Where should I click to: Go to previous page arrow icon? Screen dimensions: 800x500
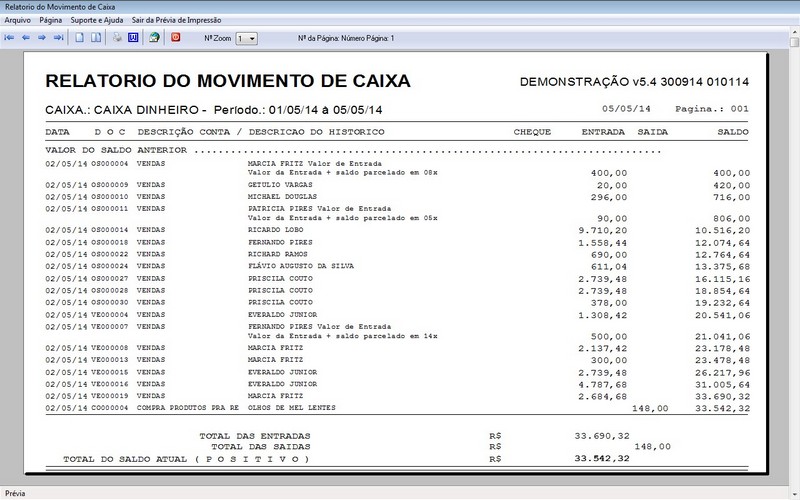26,38
